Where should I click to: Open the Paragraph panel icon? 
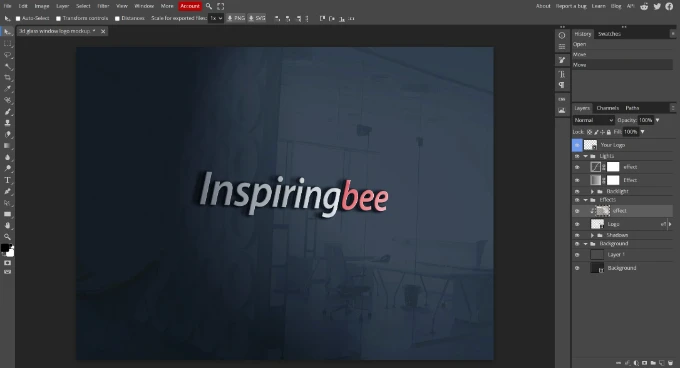point(562,85)
